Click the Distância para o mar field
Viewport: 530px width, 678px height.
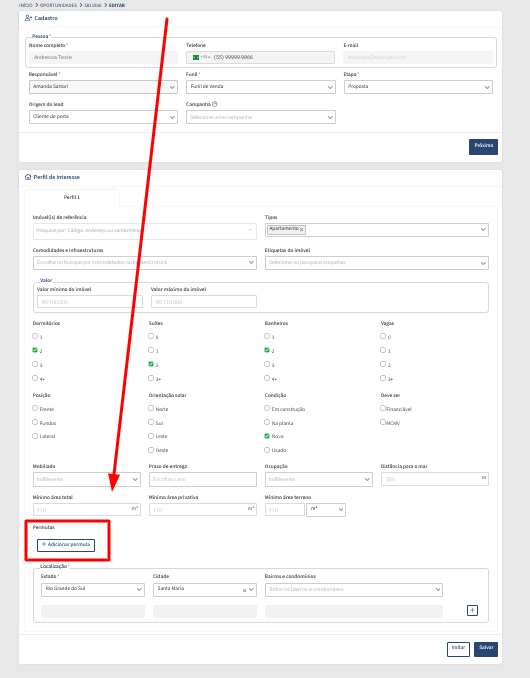click(x=434, y=479)
